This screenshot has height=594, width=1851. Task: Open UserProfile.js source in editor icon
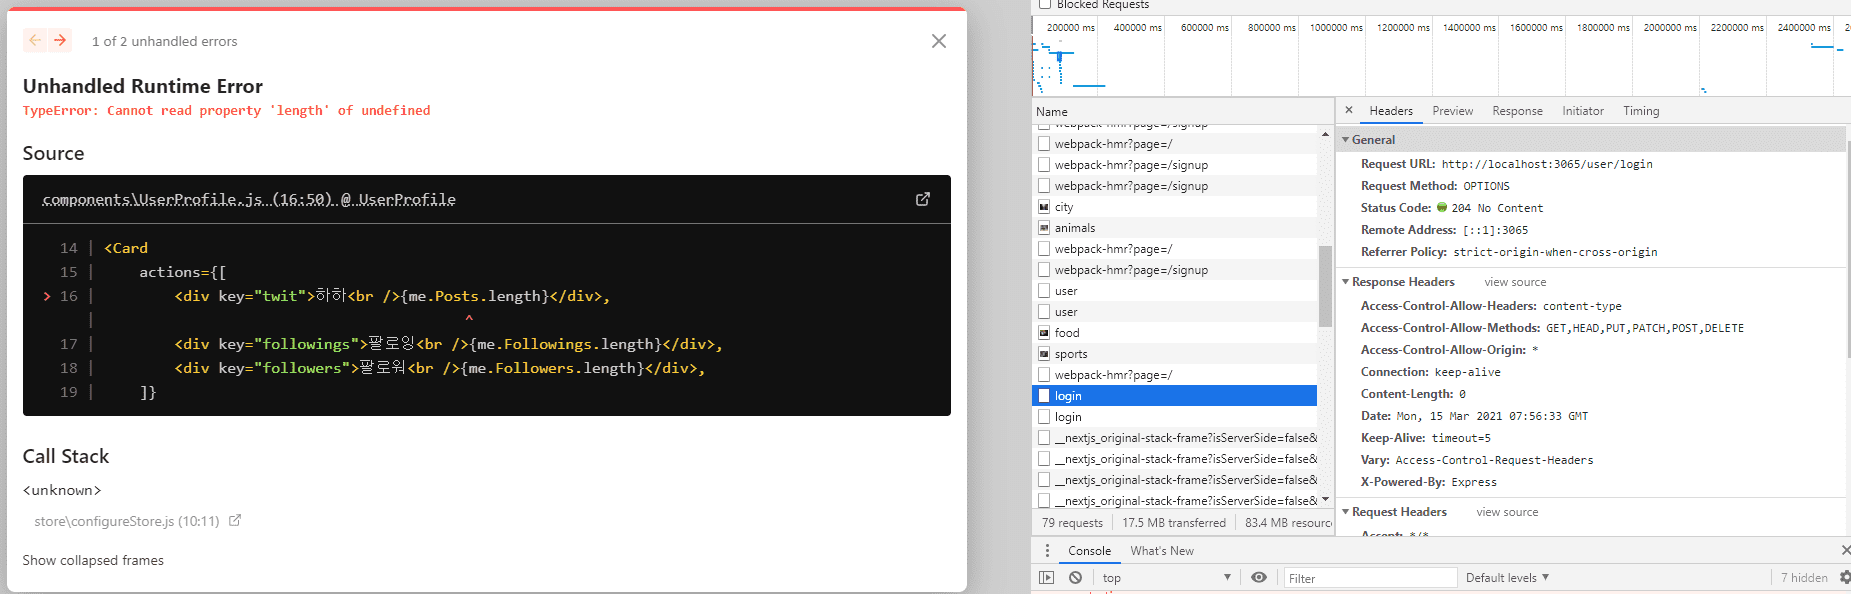point(922,199)
